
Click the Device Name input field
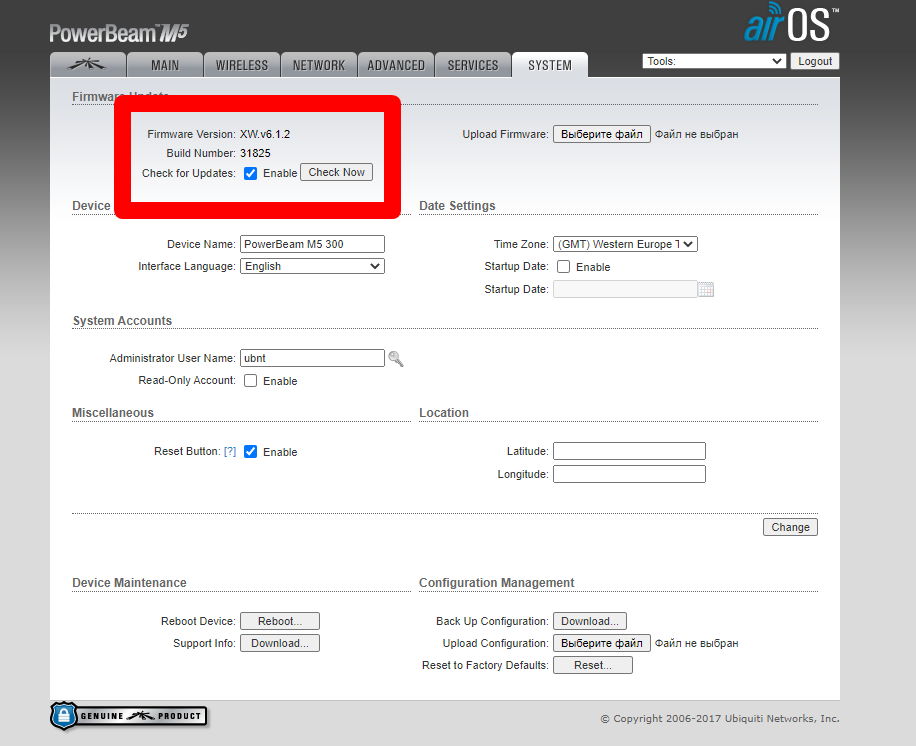tap(313, 244)
